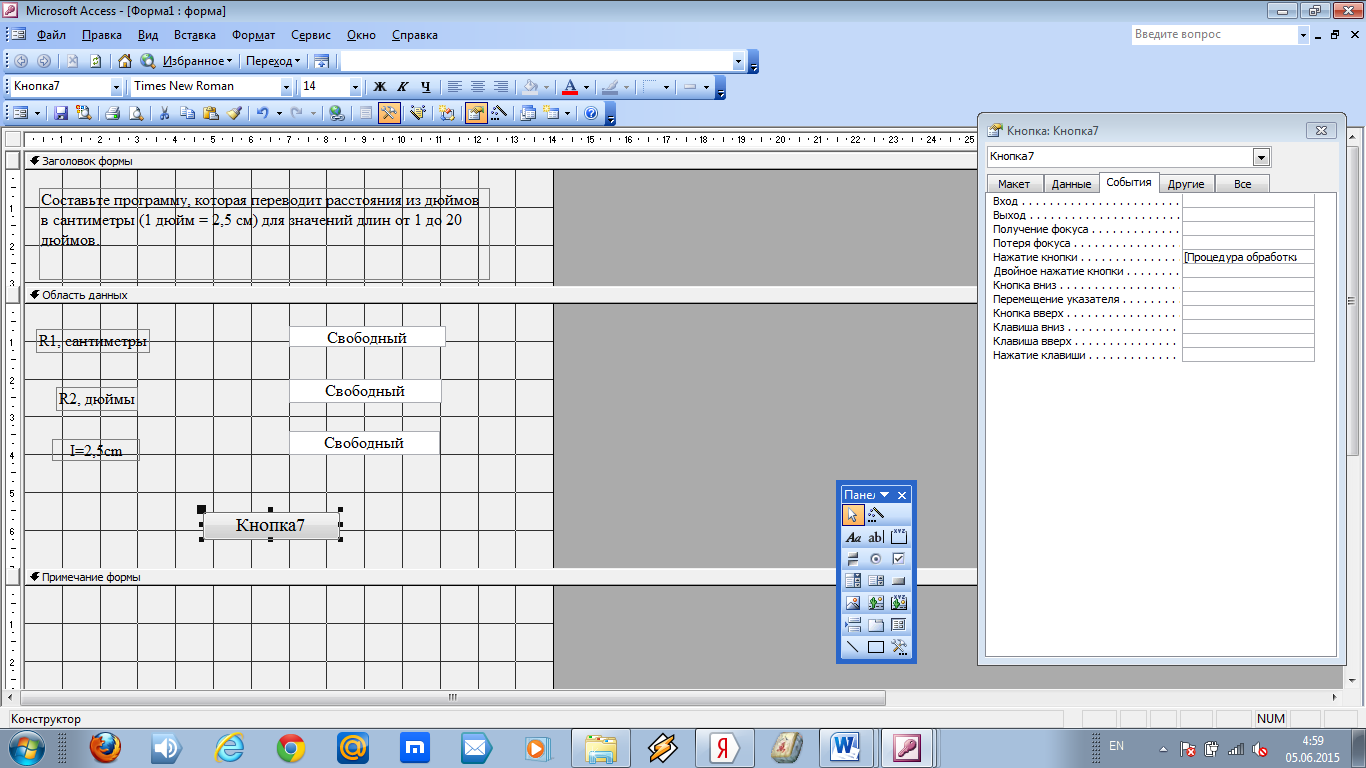Select the Combo Box tool in toolbox
Viewport: 1366px width, 768px height.
click(852, 581)
